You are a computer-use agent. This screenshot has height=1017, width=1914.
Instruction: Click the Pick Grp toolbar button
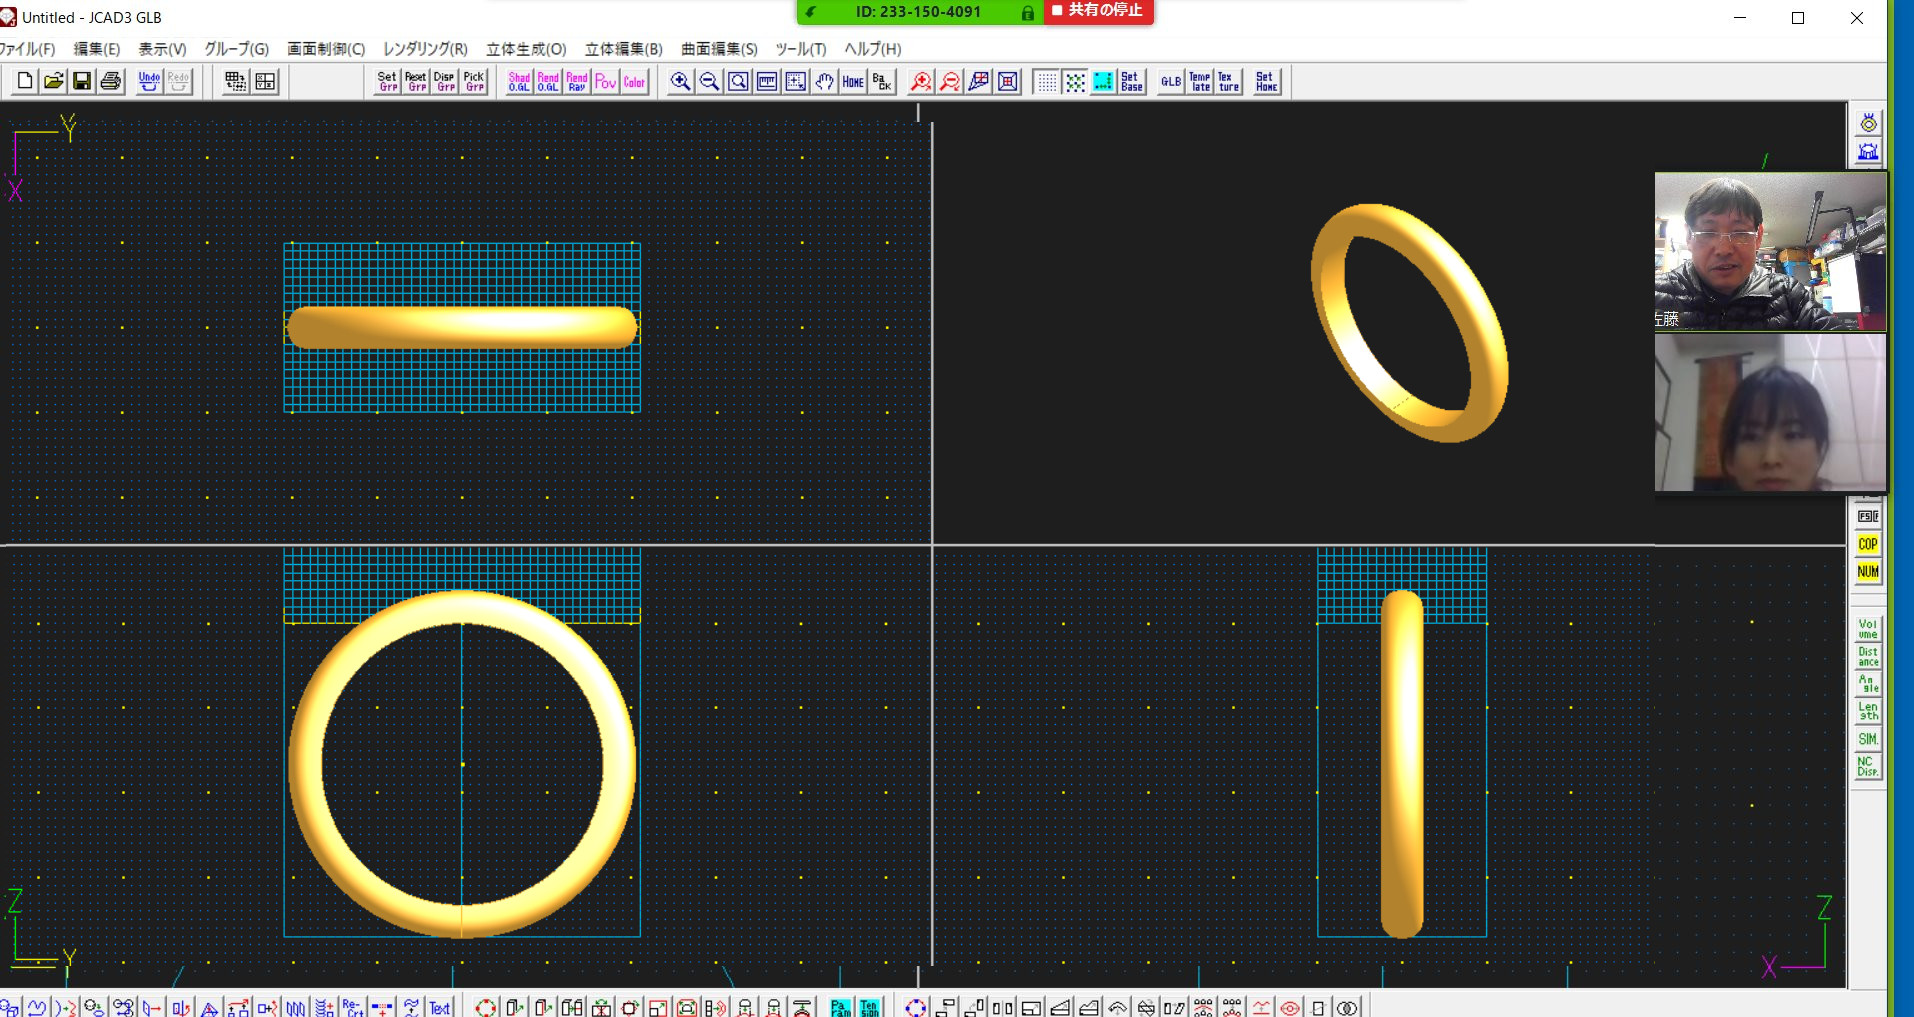(474, 82)
